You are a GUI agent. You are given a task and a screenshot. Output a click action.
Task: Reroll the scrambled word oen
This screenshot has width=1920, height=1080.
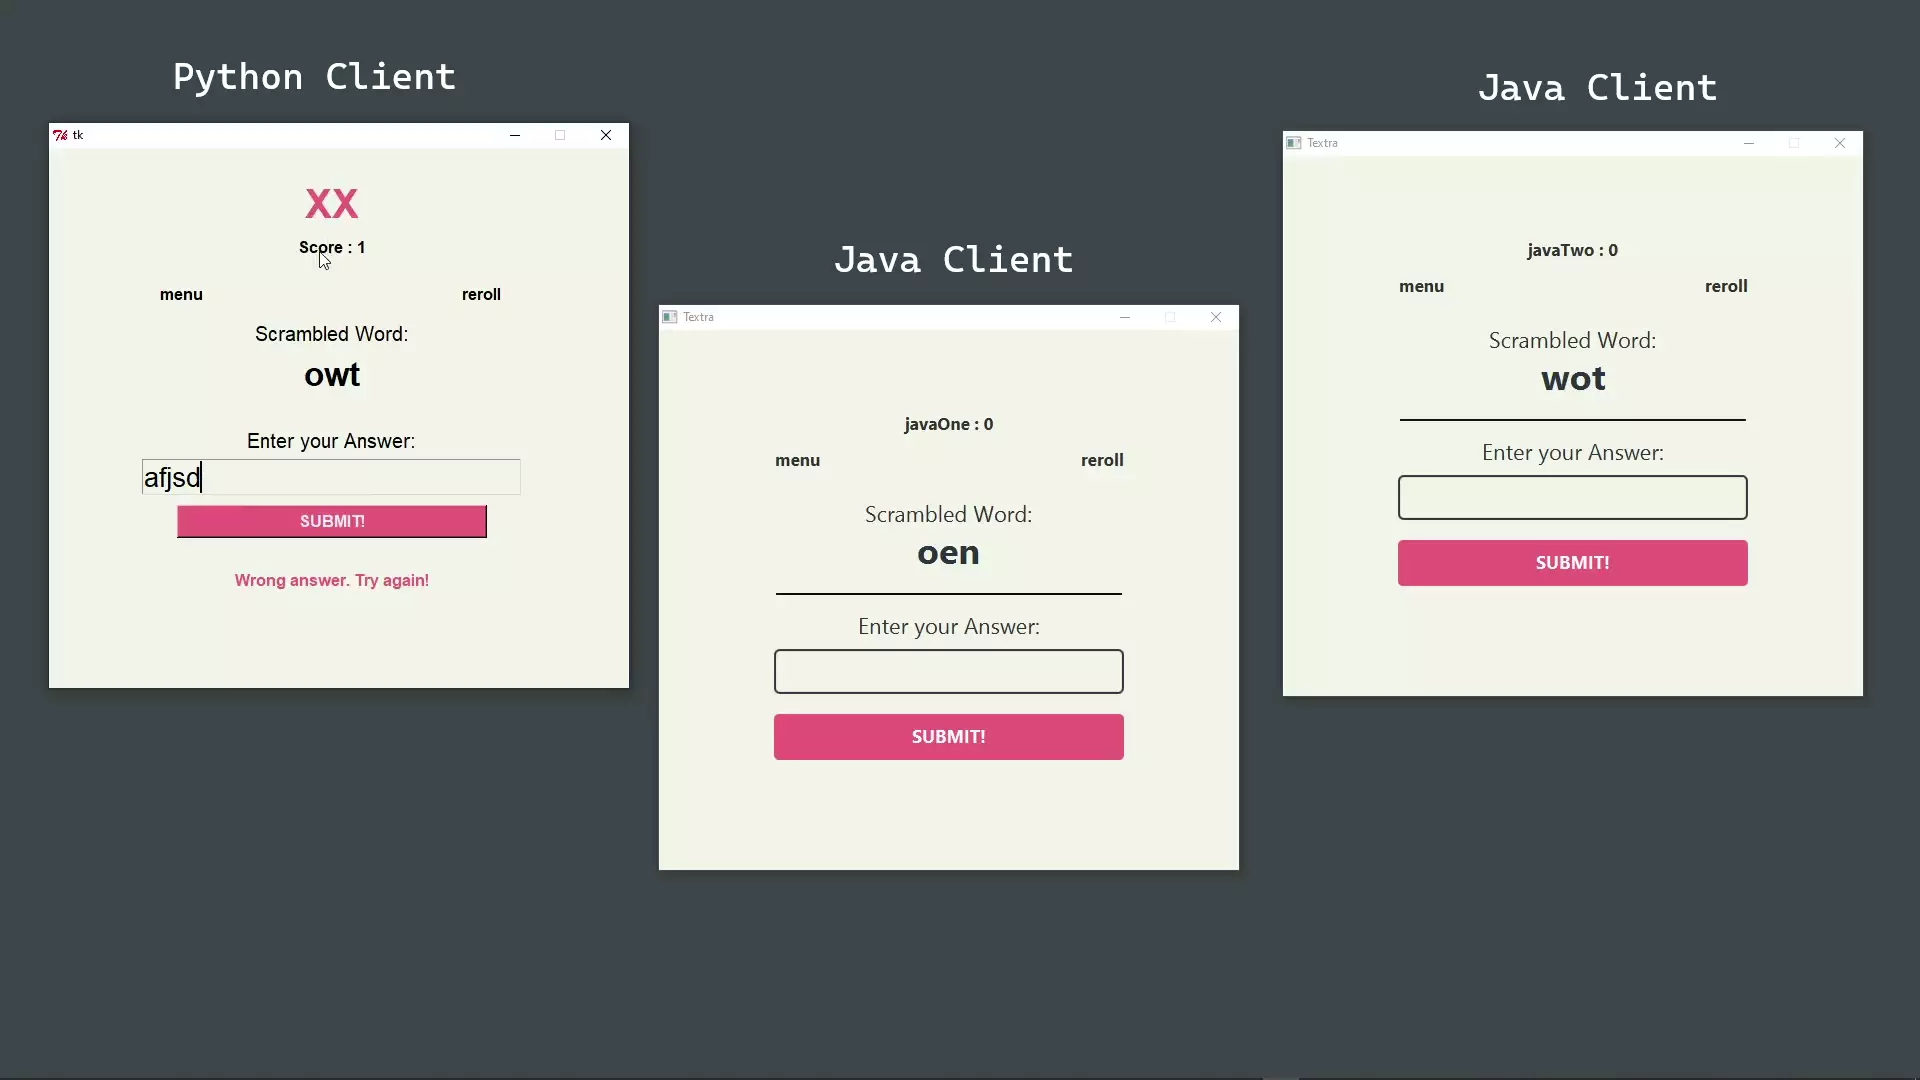(1102, 460)
